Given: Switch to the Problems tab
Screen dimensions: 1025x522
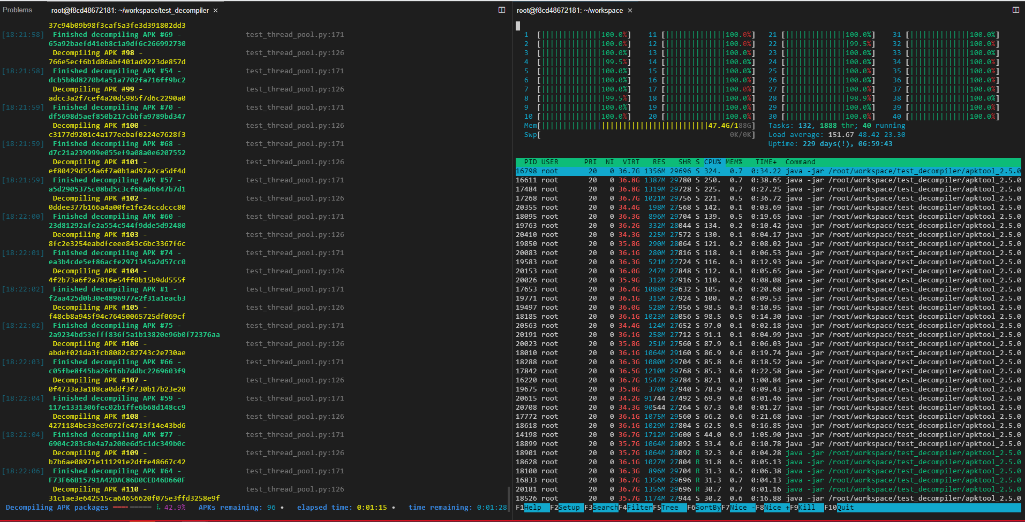Looking at the screenshot, I should (18, 9).
